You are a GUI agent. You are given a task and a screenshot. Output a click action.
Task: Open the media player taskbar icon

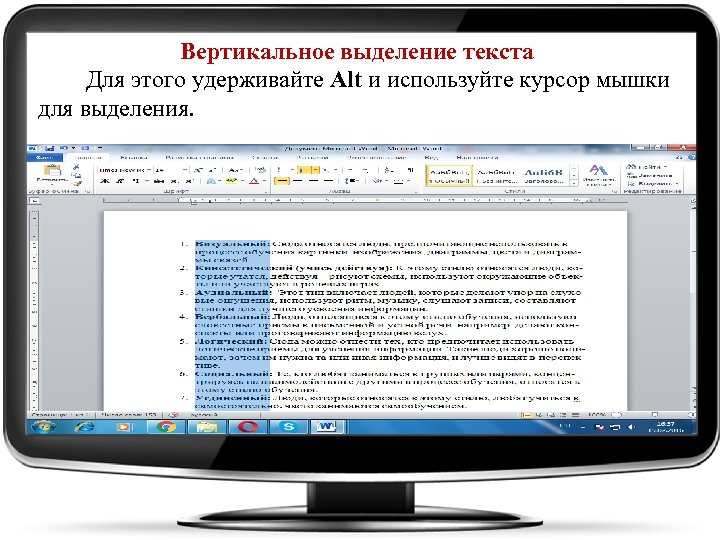pos(123,427)
